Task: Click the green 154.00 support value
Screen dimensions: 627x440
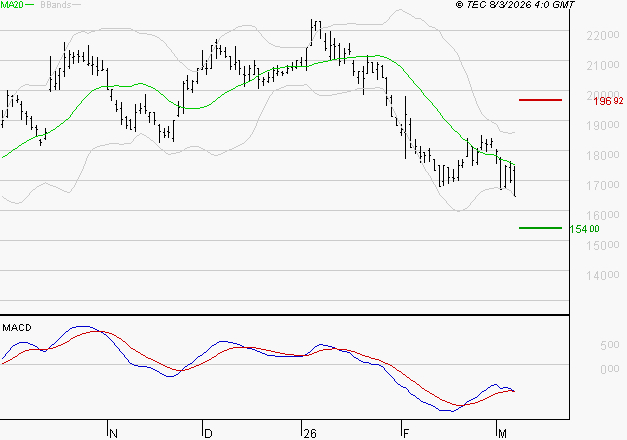Action: point(584,229)
